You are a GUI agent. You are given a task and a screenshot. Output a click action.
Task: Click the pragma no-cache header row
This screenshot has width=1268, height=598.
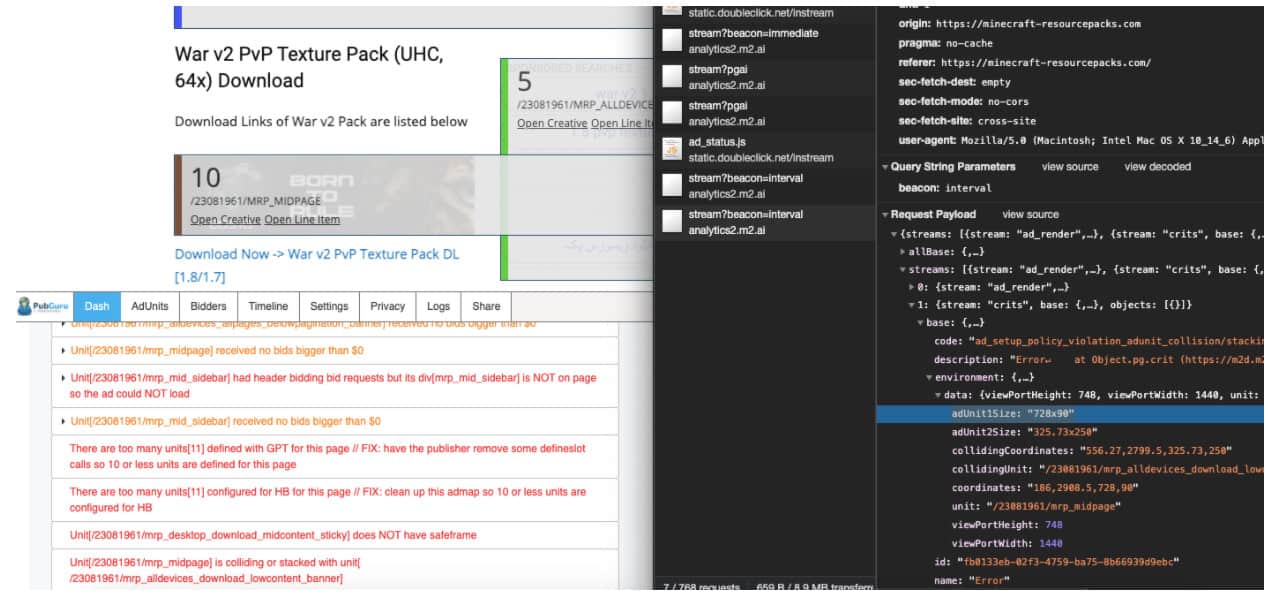point(1071,43)
